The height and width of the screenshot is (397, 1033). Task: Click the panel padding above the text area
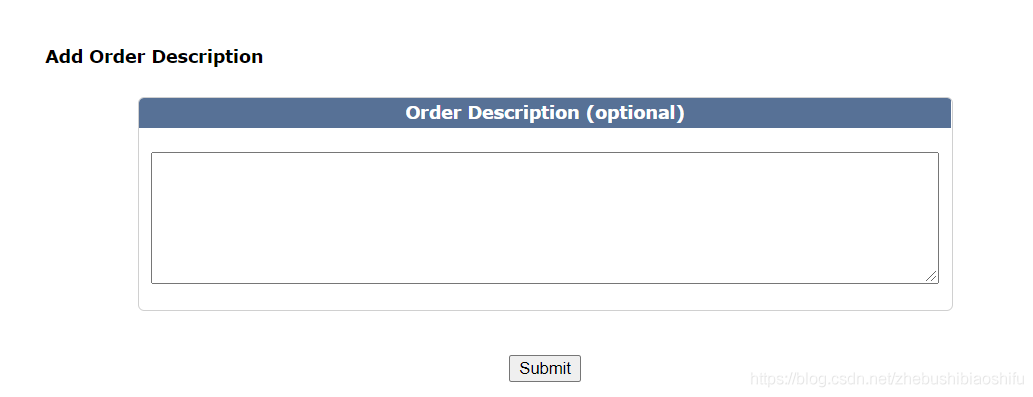(545, 140)
